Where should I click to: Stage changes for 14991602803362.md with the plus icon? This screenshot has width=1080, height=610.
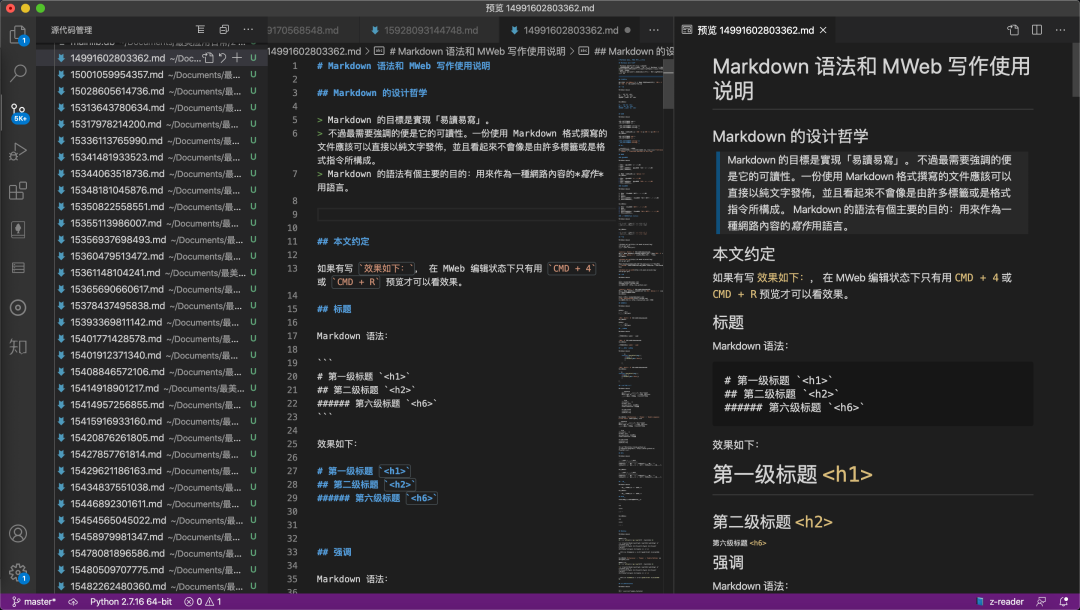237,59
